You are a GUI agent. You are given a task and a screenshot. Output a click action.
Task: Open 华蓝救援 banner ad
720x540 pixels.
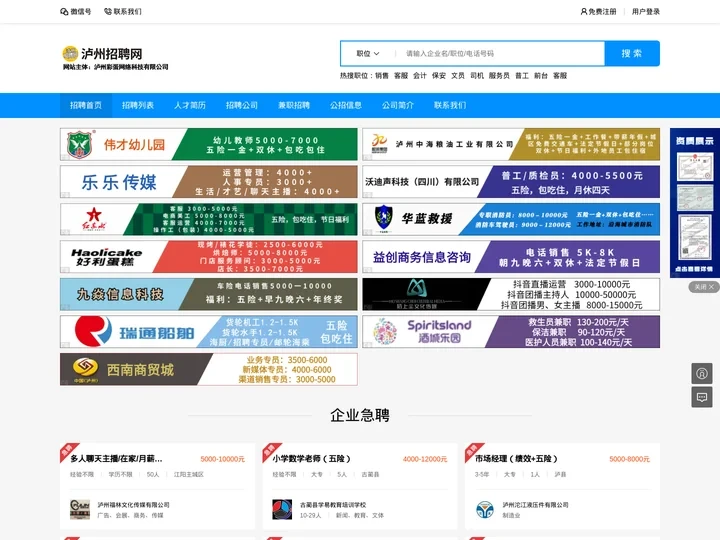coord(511,219)
